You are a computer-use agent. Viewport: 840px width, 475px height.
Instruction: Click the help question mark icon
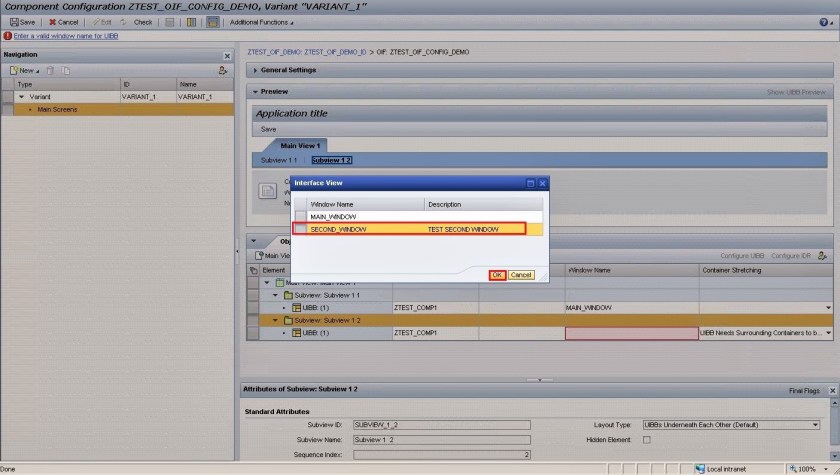(x=825, y=22)
